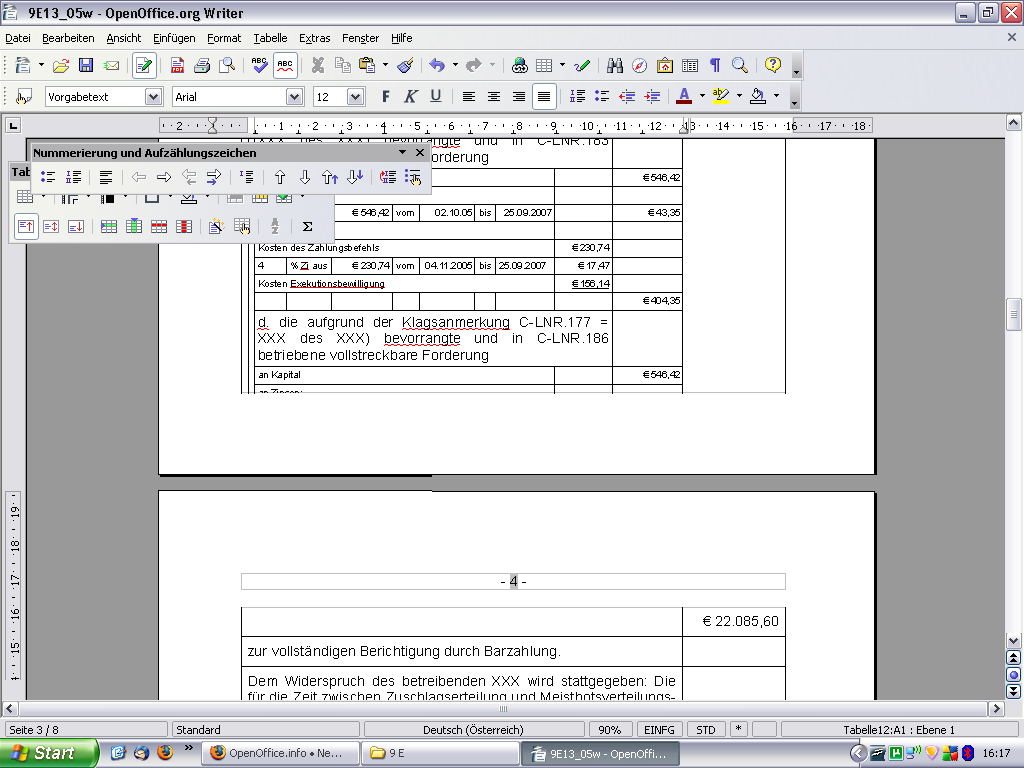This screenshot has width=1024, height=768.
Task: Open the Tabelle menu
Action: click(x=270, y=38)
